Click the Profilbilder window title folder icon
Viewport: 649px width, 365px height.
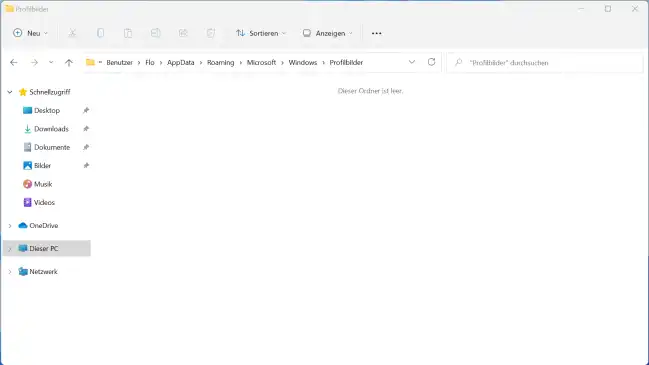9,9
